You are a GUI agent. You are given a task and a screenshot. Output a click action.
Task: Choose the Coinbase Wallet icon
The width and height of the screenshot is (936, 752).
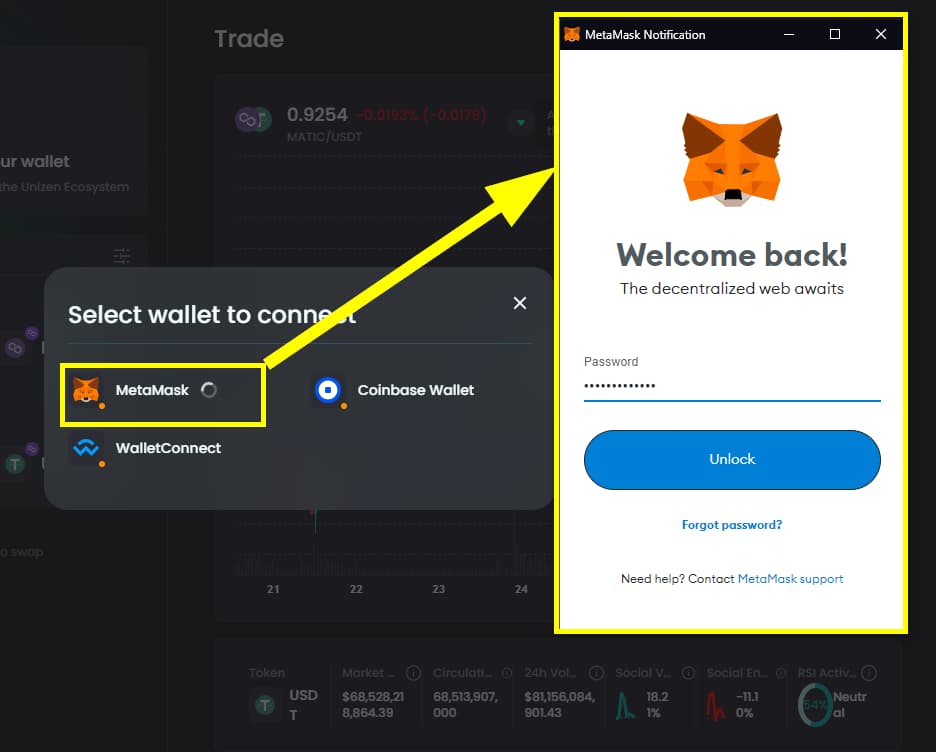click(330, 390)
